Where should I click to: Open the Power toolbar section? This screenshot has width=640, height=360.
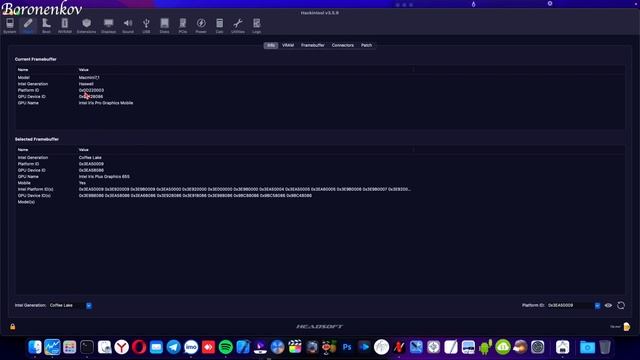(x=201, y=25)
